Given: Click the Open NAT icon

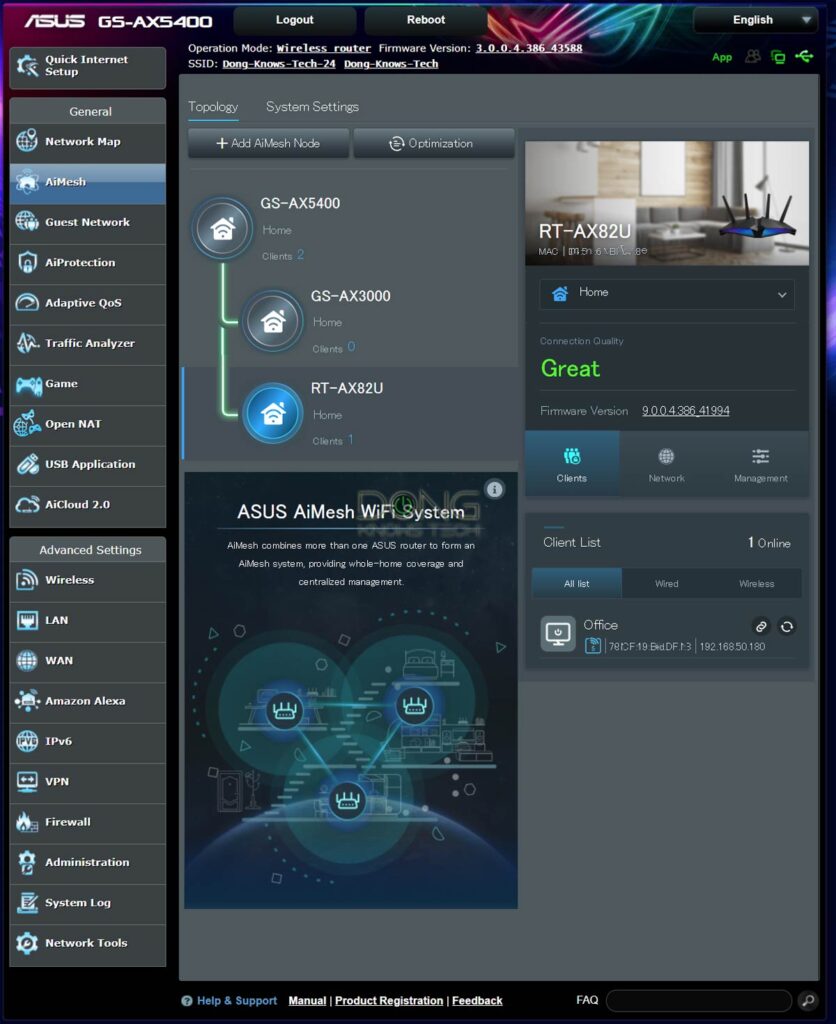Looking at the screenshot, I should pyautogui.click(x=27, y=424).
